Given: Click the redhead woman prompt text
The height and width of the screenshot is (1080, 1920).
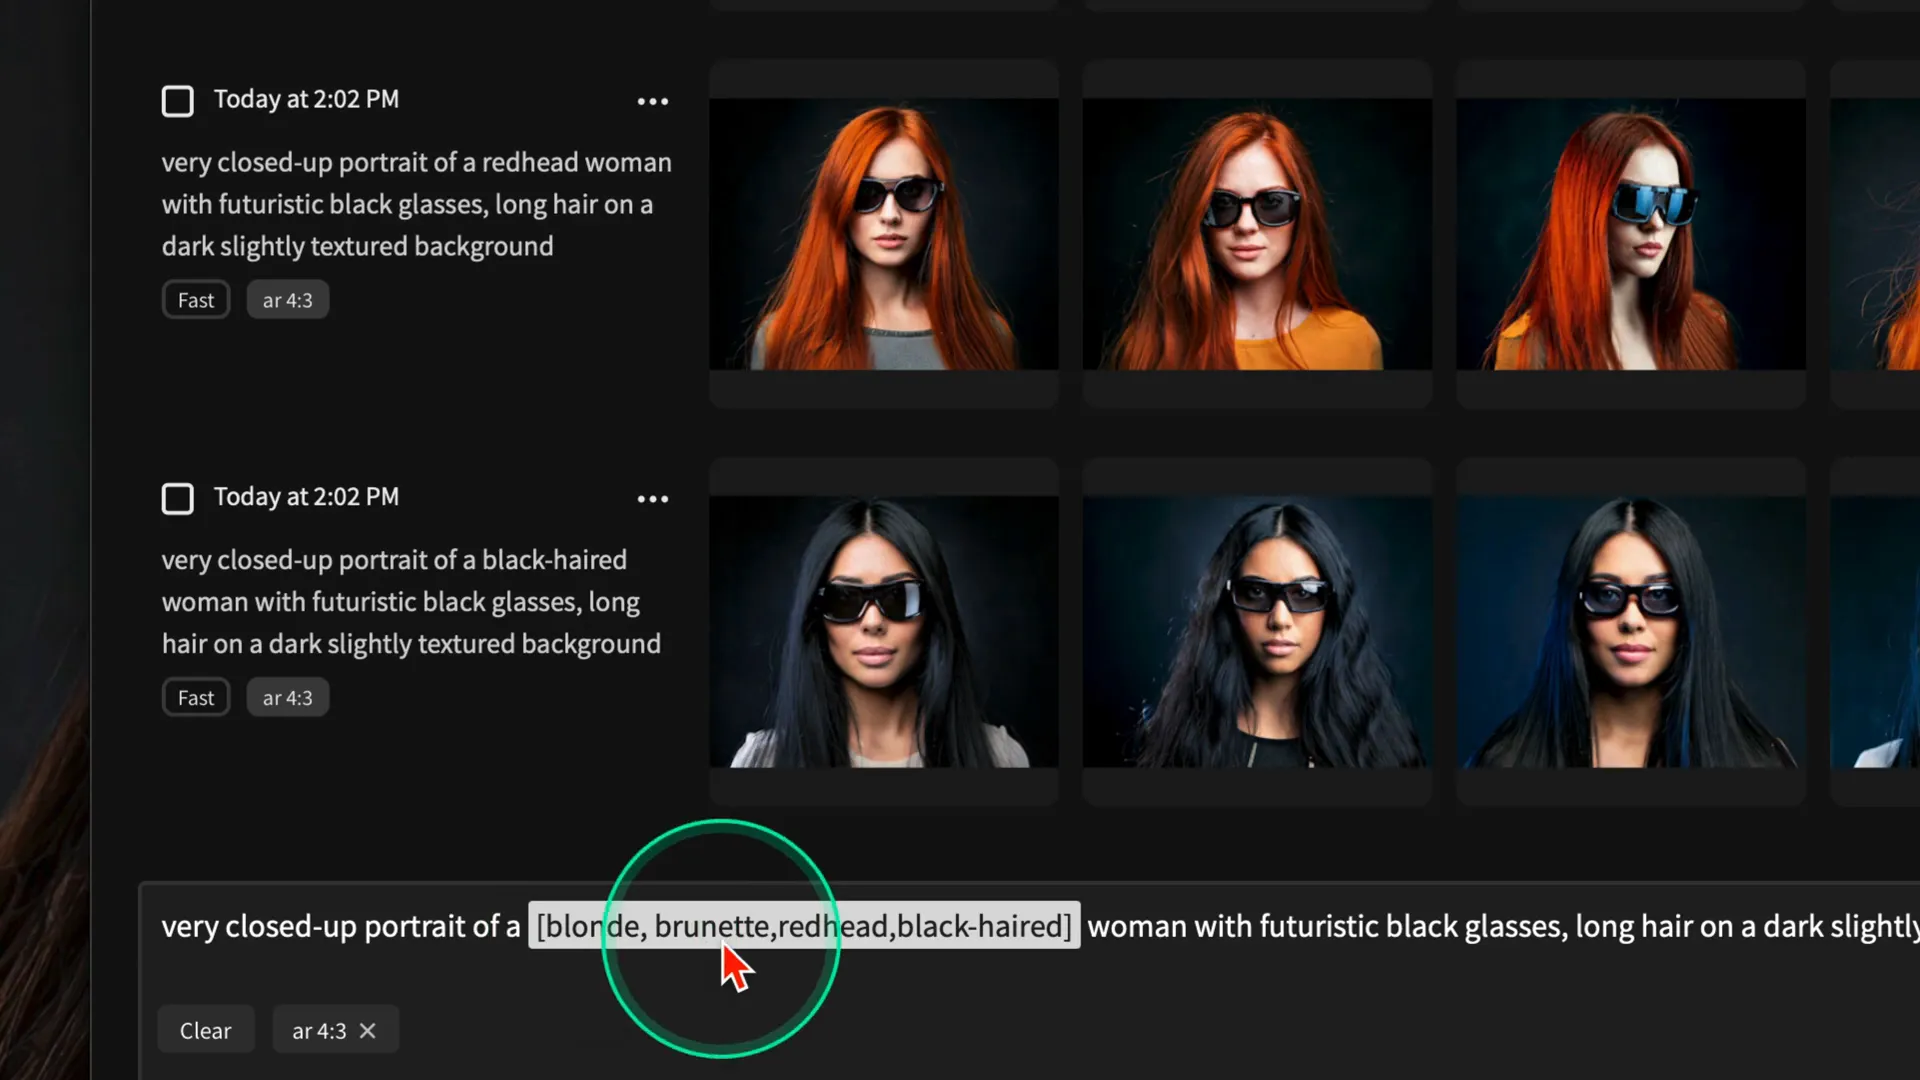Looking at the screenshot, I should click(415, 204).
